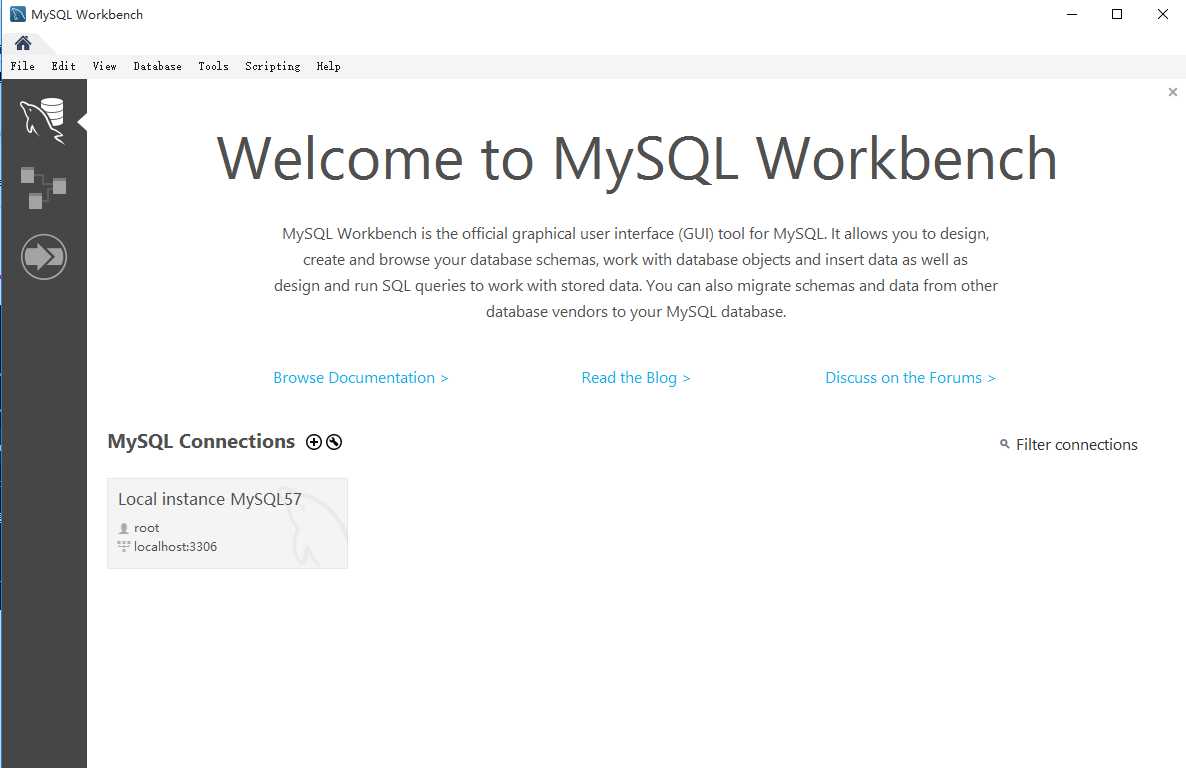Open the Local instance MySQL57 connection tile
The image size is (1186, 768).
pos(228,523)
